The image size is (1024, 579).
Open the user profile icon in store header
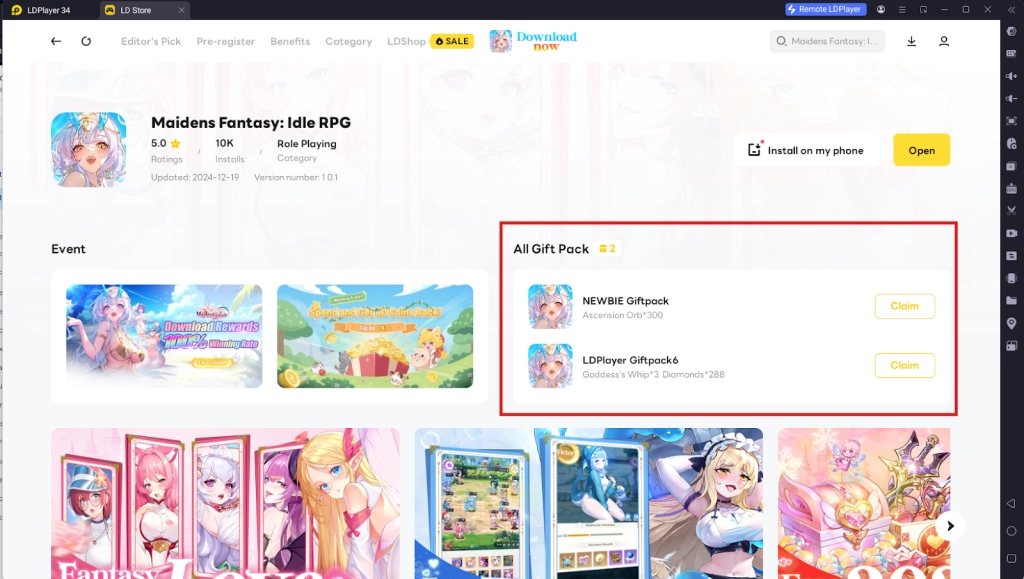[944, 41]
